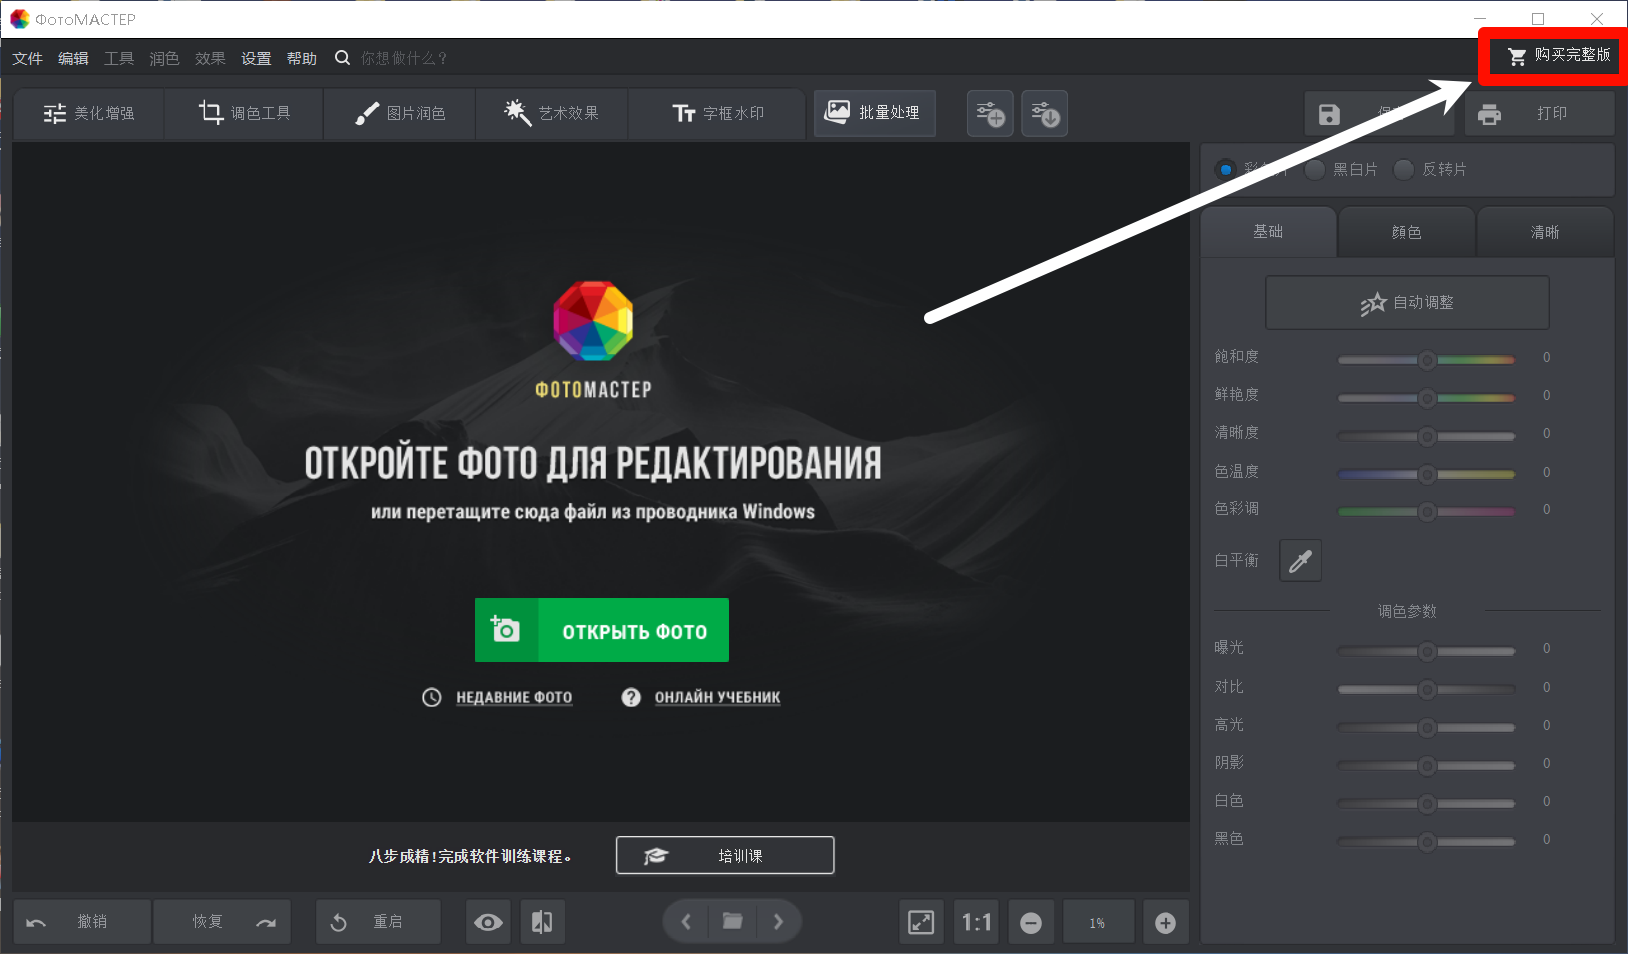Click the 对比 slider handle

click(x=1427, y=689)
